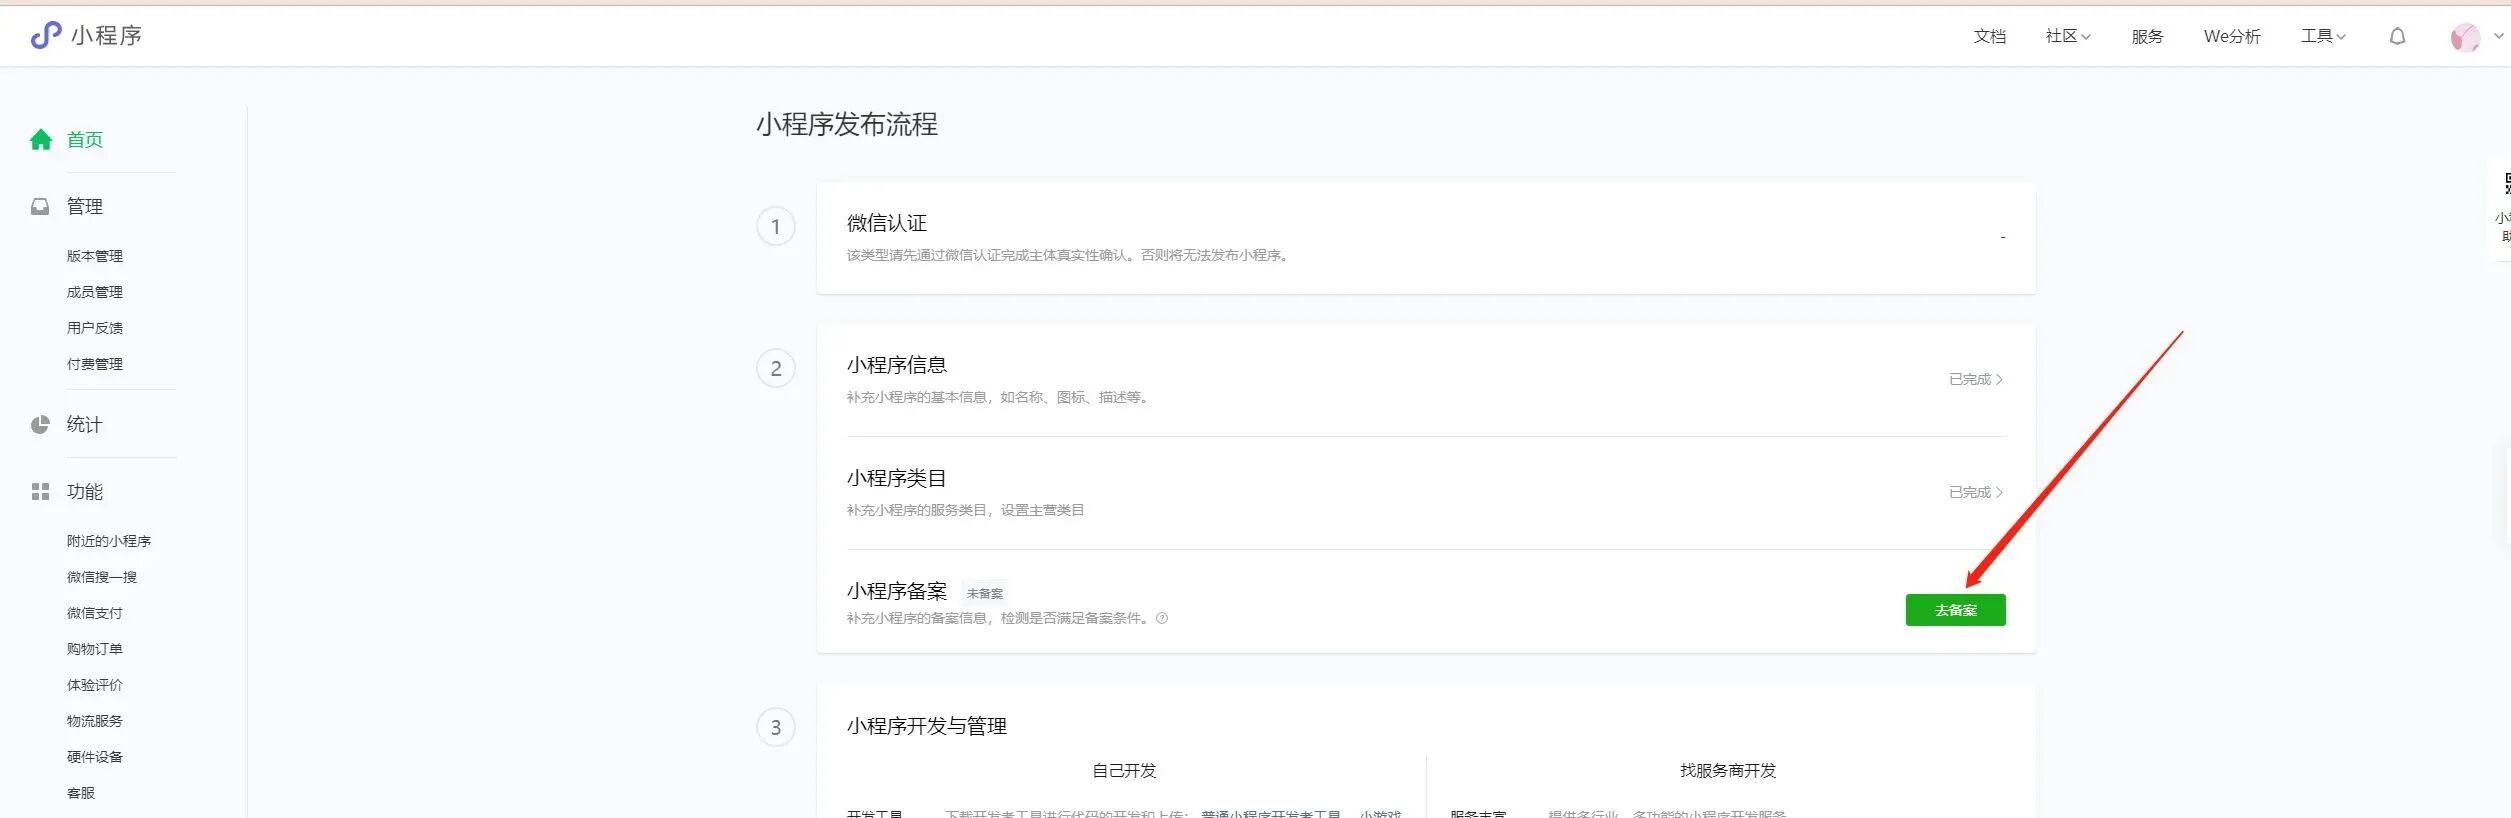Open 购物订单 in sidebar
The height and width of the screenshot is (818, 2511).
pyautogui.click(x=95, y=649)
